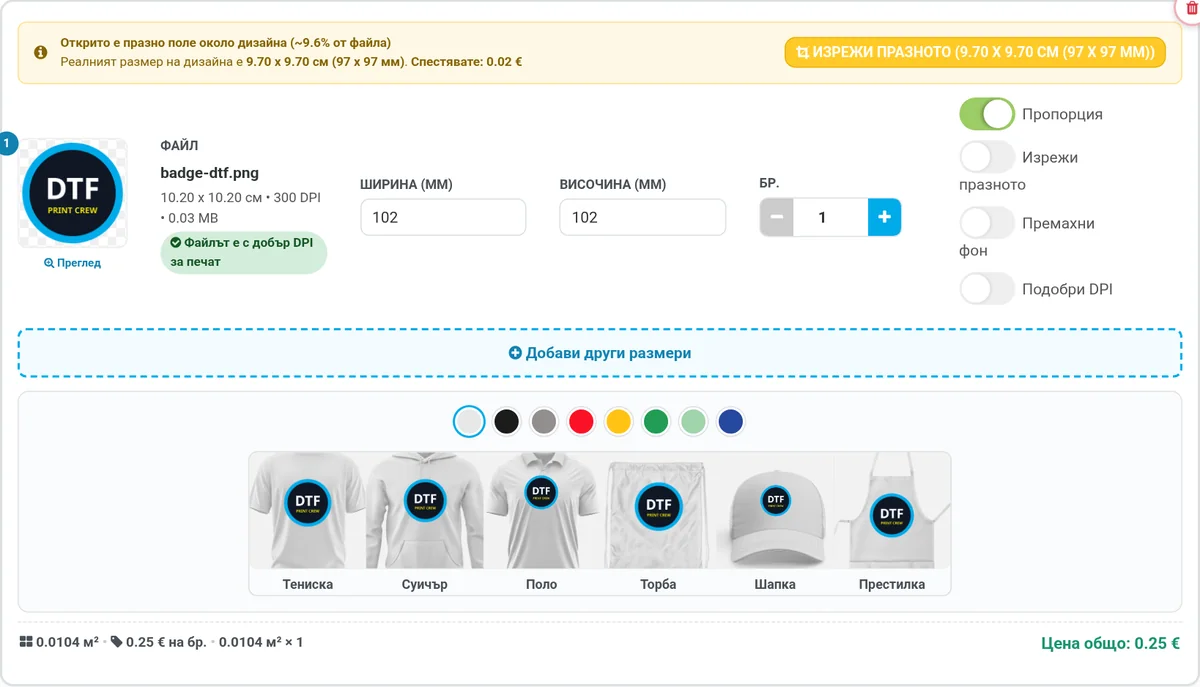The image size is (1200, 687).
Task: Select the Торба bag mockup
Action: (x=658, y=523)
